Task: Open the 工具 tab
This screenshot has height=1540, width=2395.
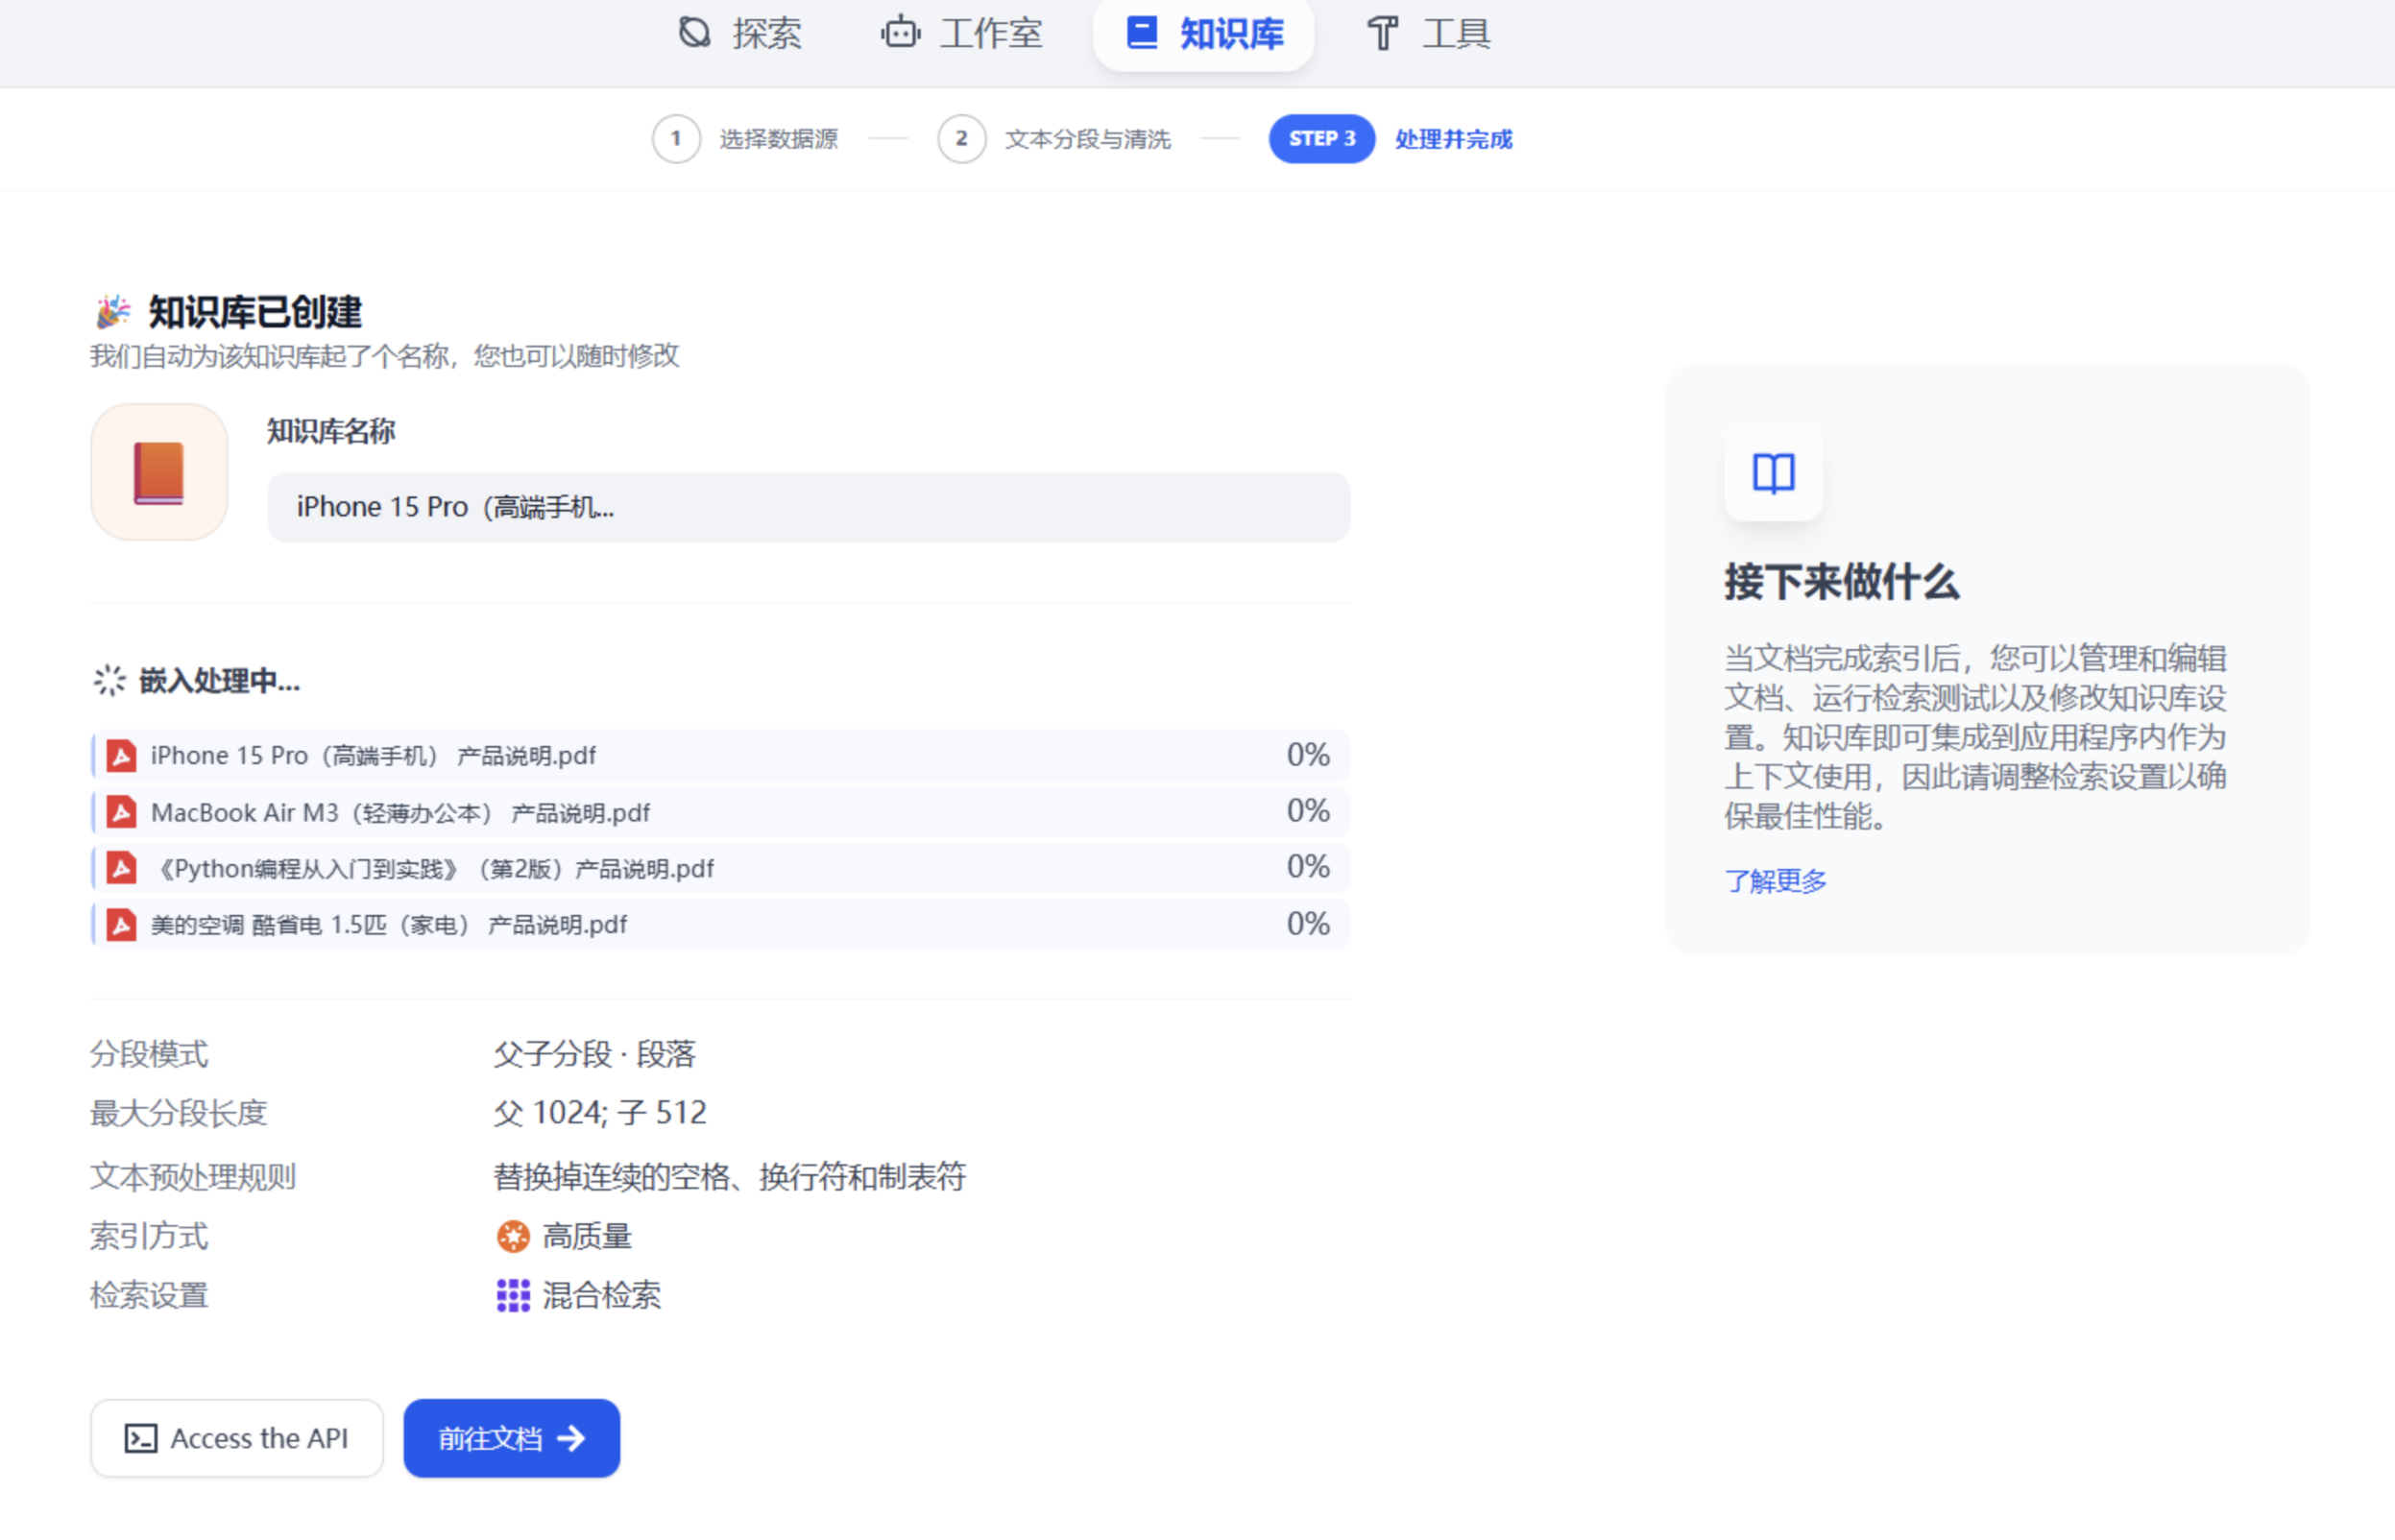Action: click(1428, 34)
